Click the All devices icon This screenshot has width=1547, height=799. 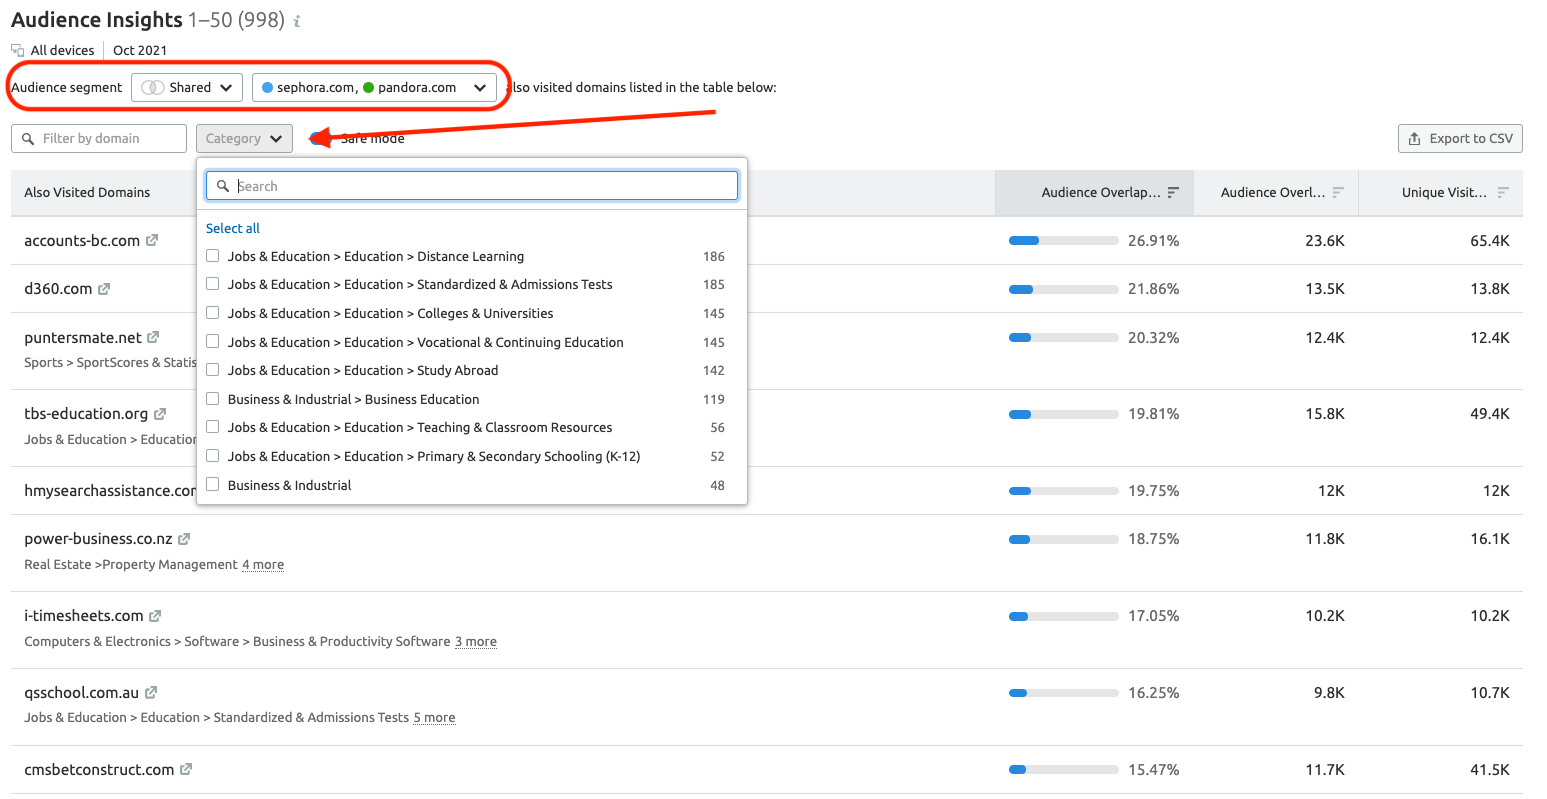[x=18, y=50]
